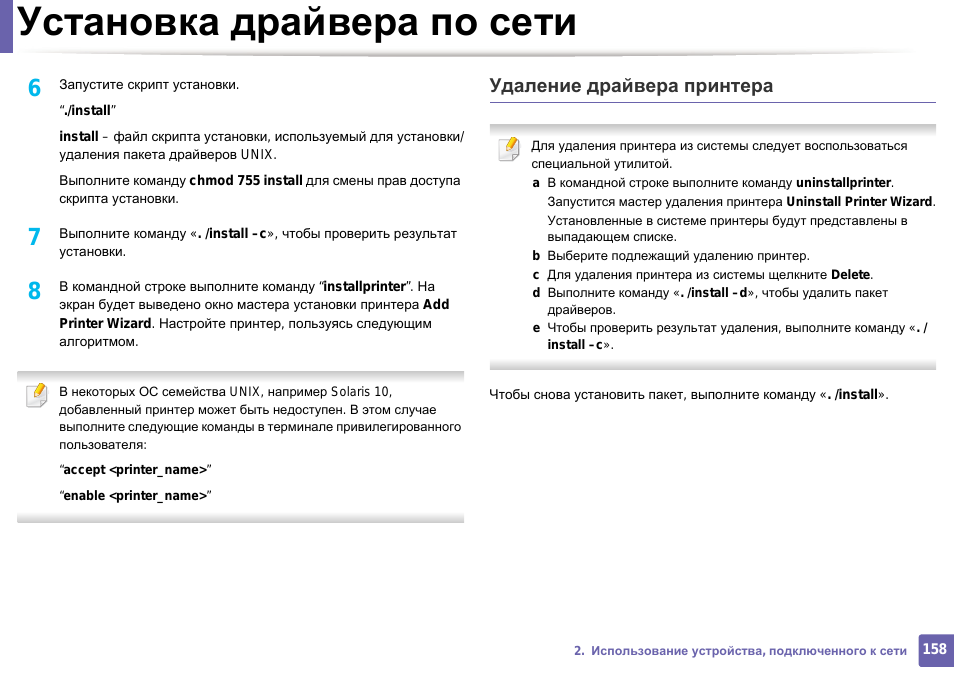This screenshot has height=675, width=954.
Task: Click the page number 158 badge
Action: coord(934,649)
